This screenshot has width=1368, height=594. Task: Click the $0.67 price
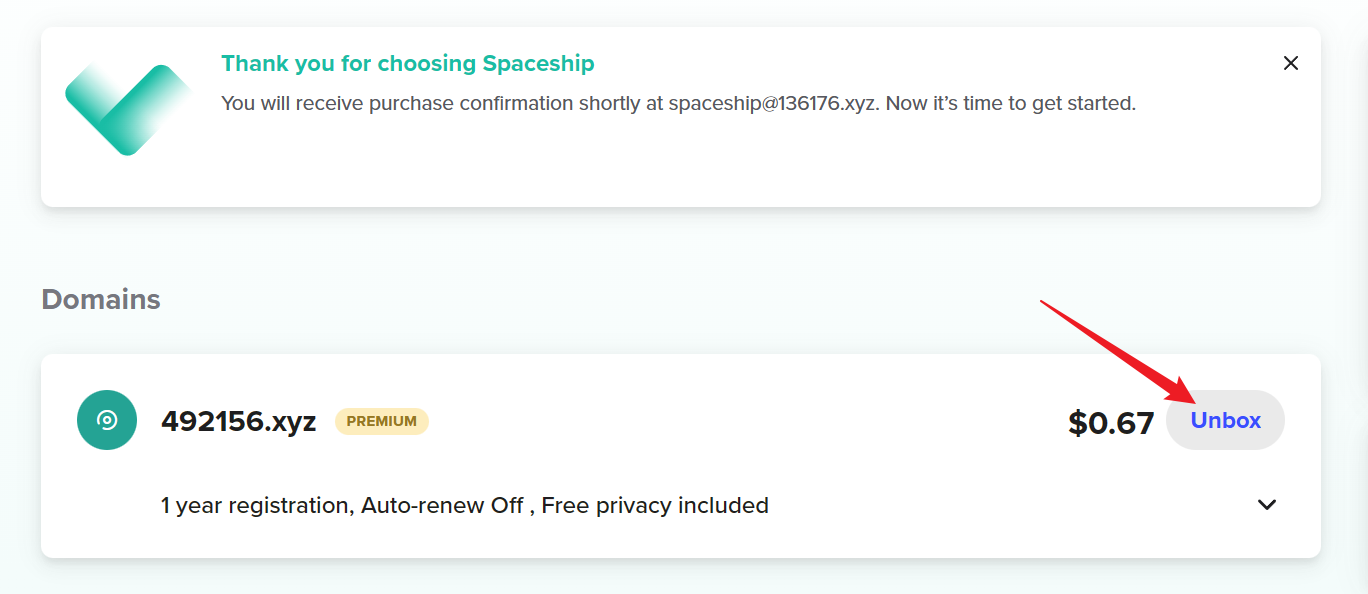pos(1110,423)
